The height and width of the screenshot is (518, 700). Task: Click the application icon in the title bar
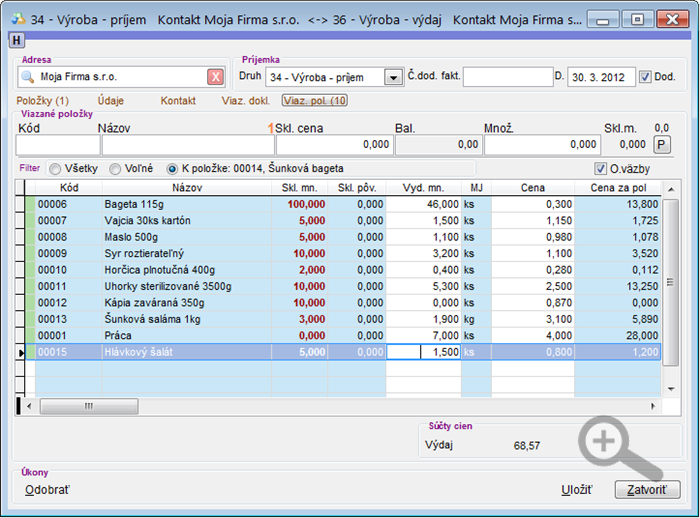click(17, 19)
